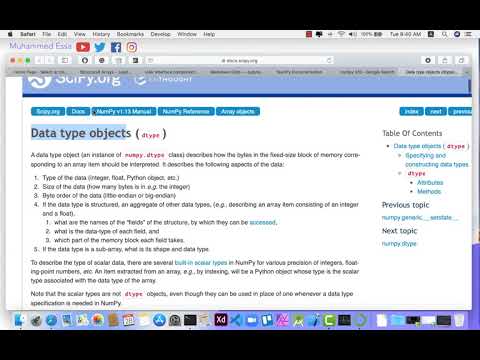Switch to the Broadcast Arrays tab
The width and height of the screenshot is (480, 360).
[105, 72]
